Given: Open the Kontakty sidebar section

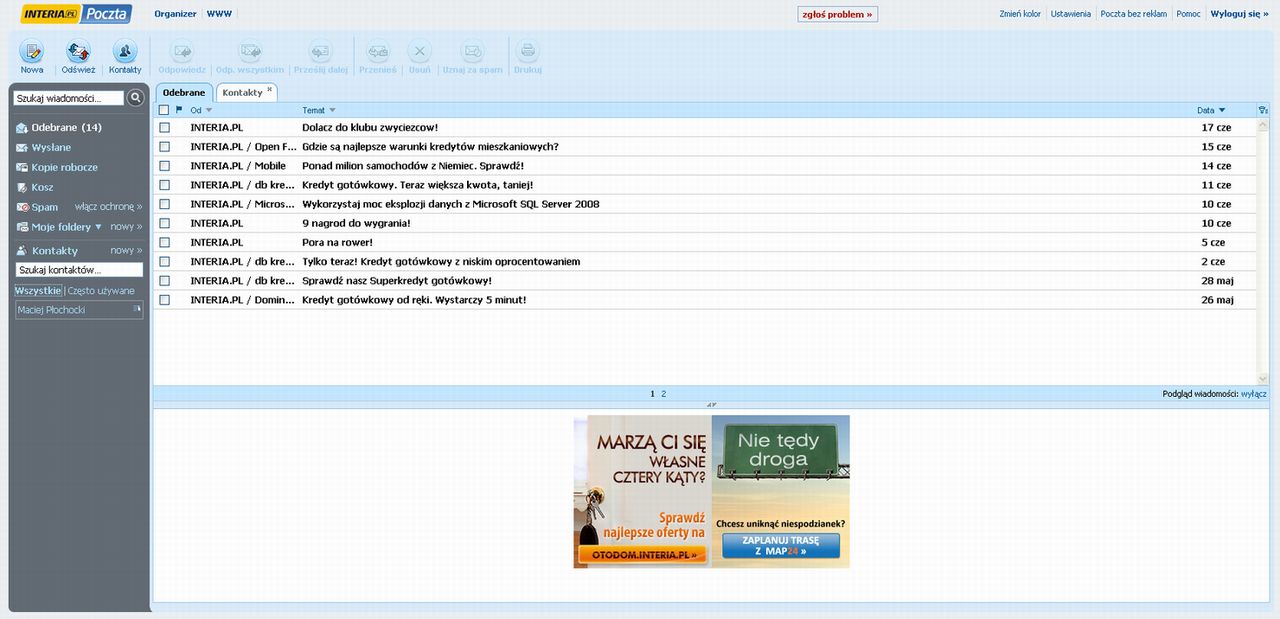Looking at the screenshot, I should coord(54,251).
